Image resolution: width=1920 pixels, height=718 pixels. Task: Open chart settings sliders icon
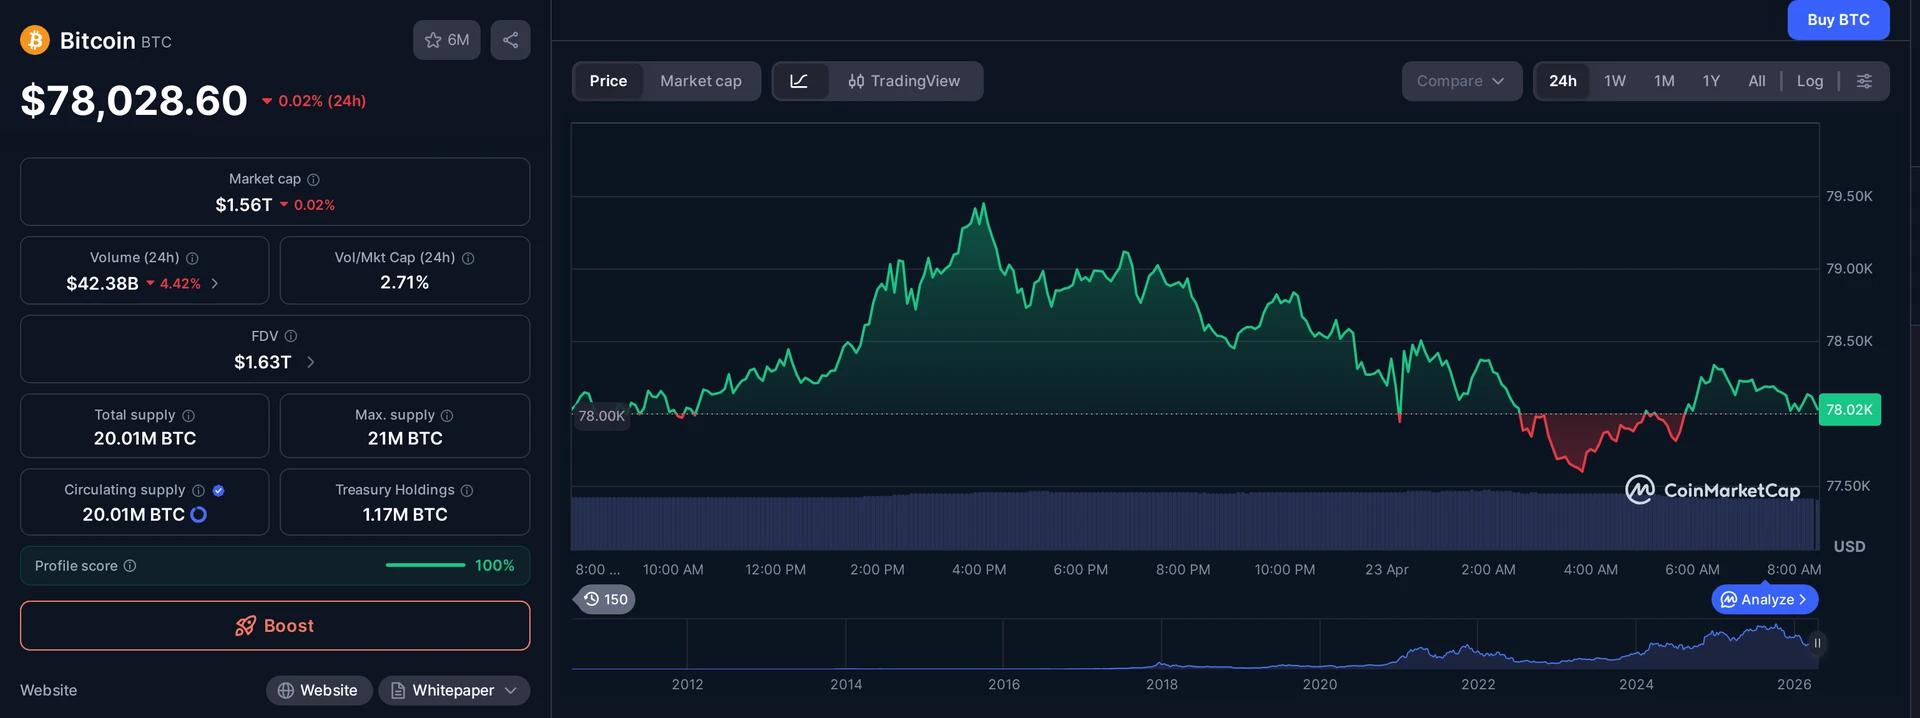pos(1864,81)
